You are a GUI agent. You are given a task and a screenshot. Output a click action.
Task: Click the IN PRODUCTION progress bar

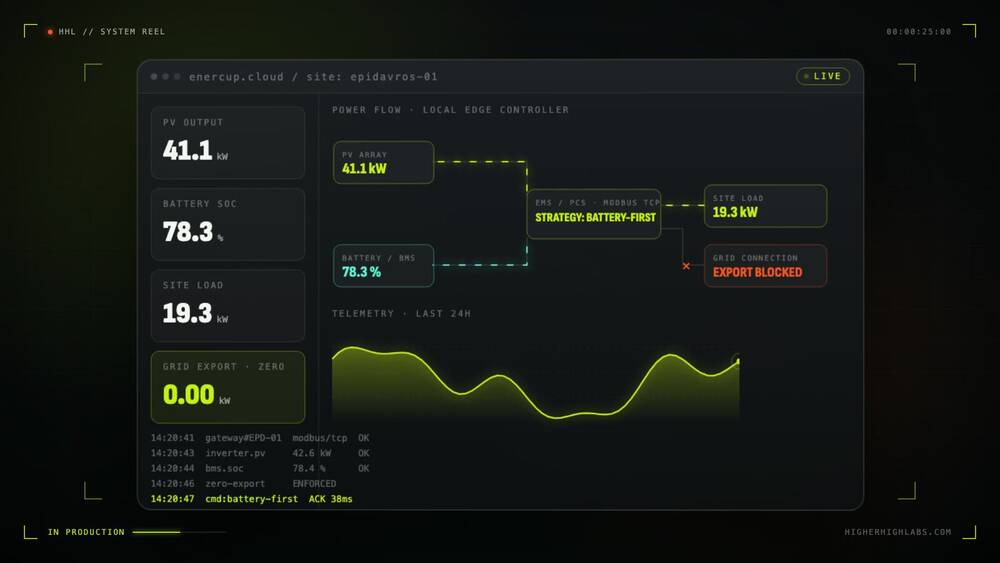180,532
